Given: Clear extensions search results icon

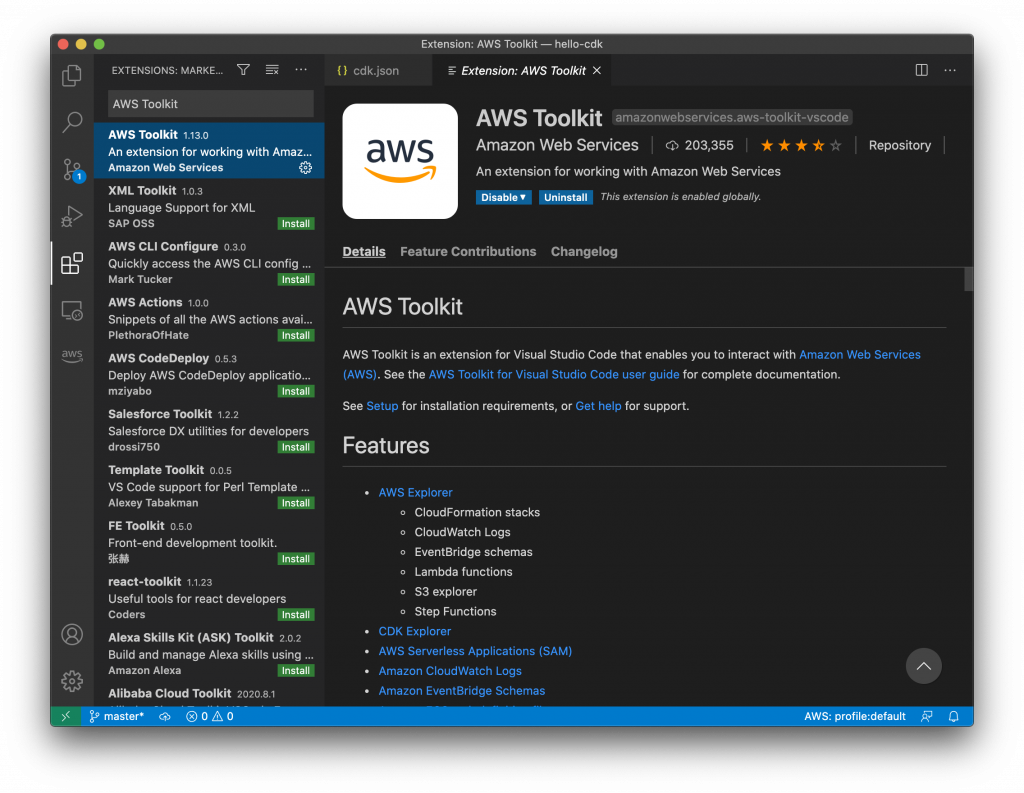Looking at the screenshot, I should tap(272, 70).
